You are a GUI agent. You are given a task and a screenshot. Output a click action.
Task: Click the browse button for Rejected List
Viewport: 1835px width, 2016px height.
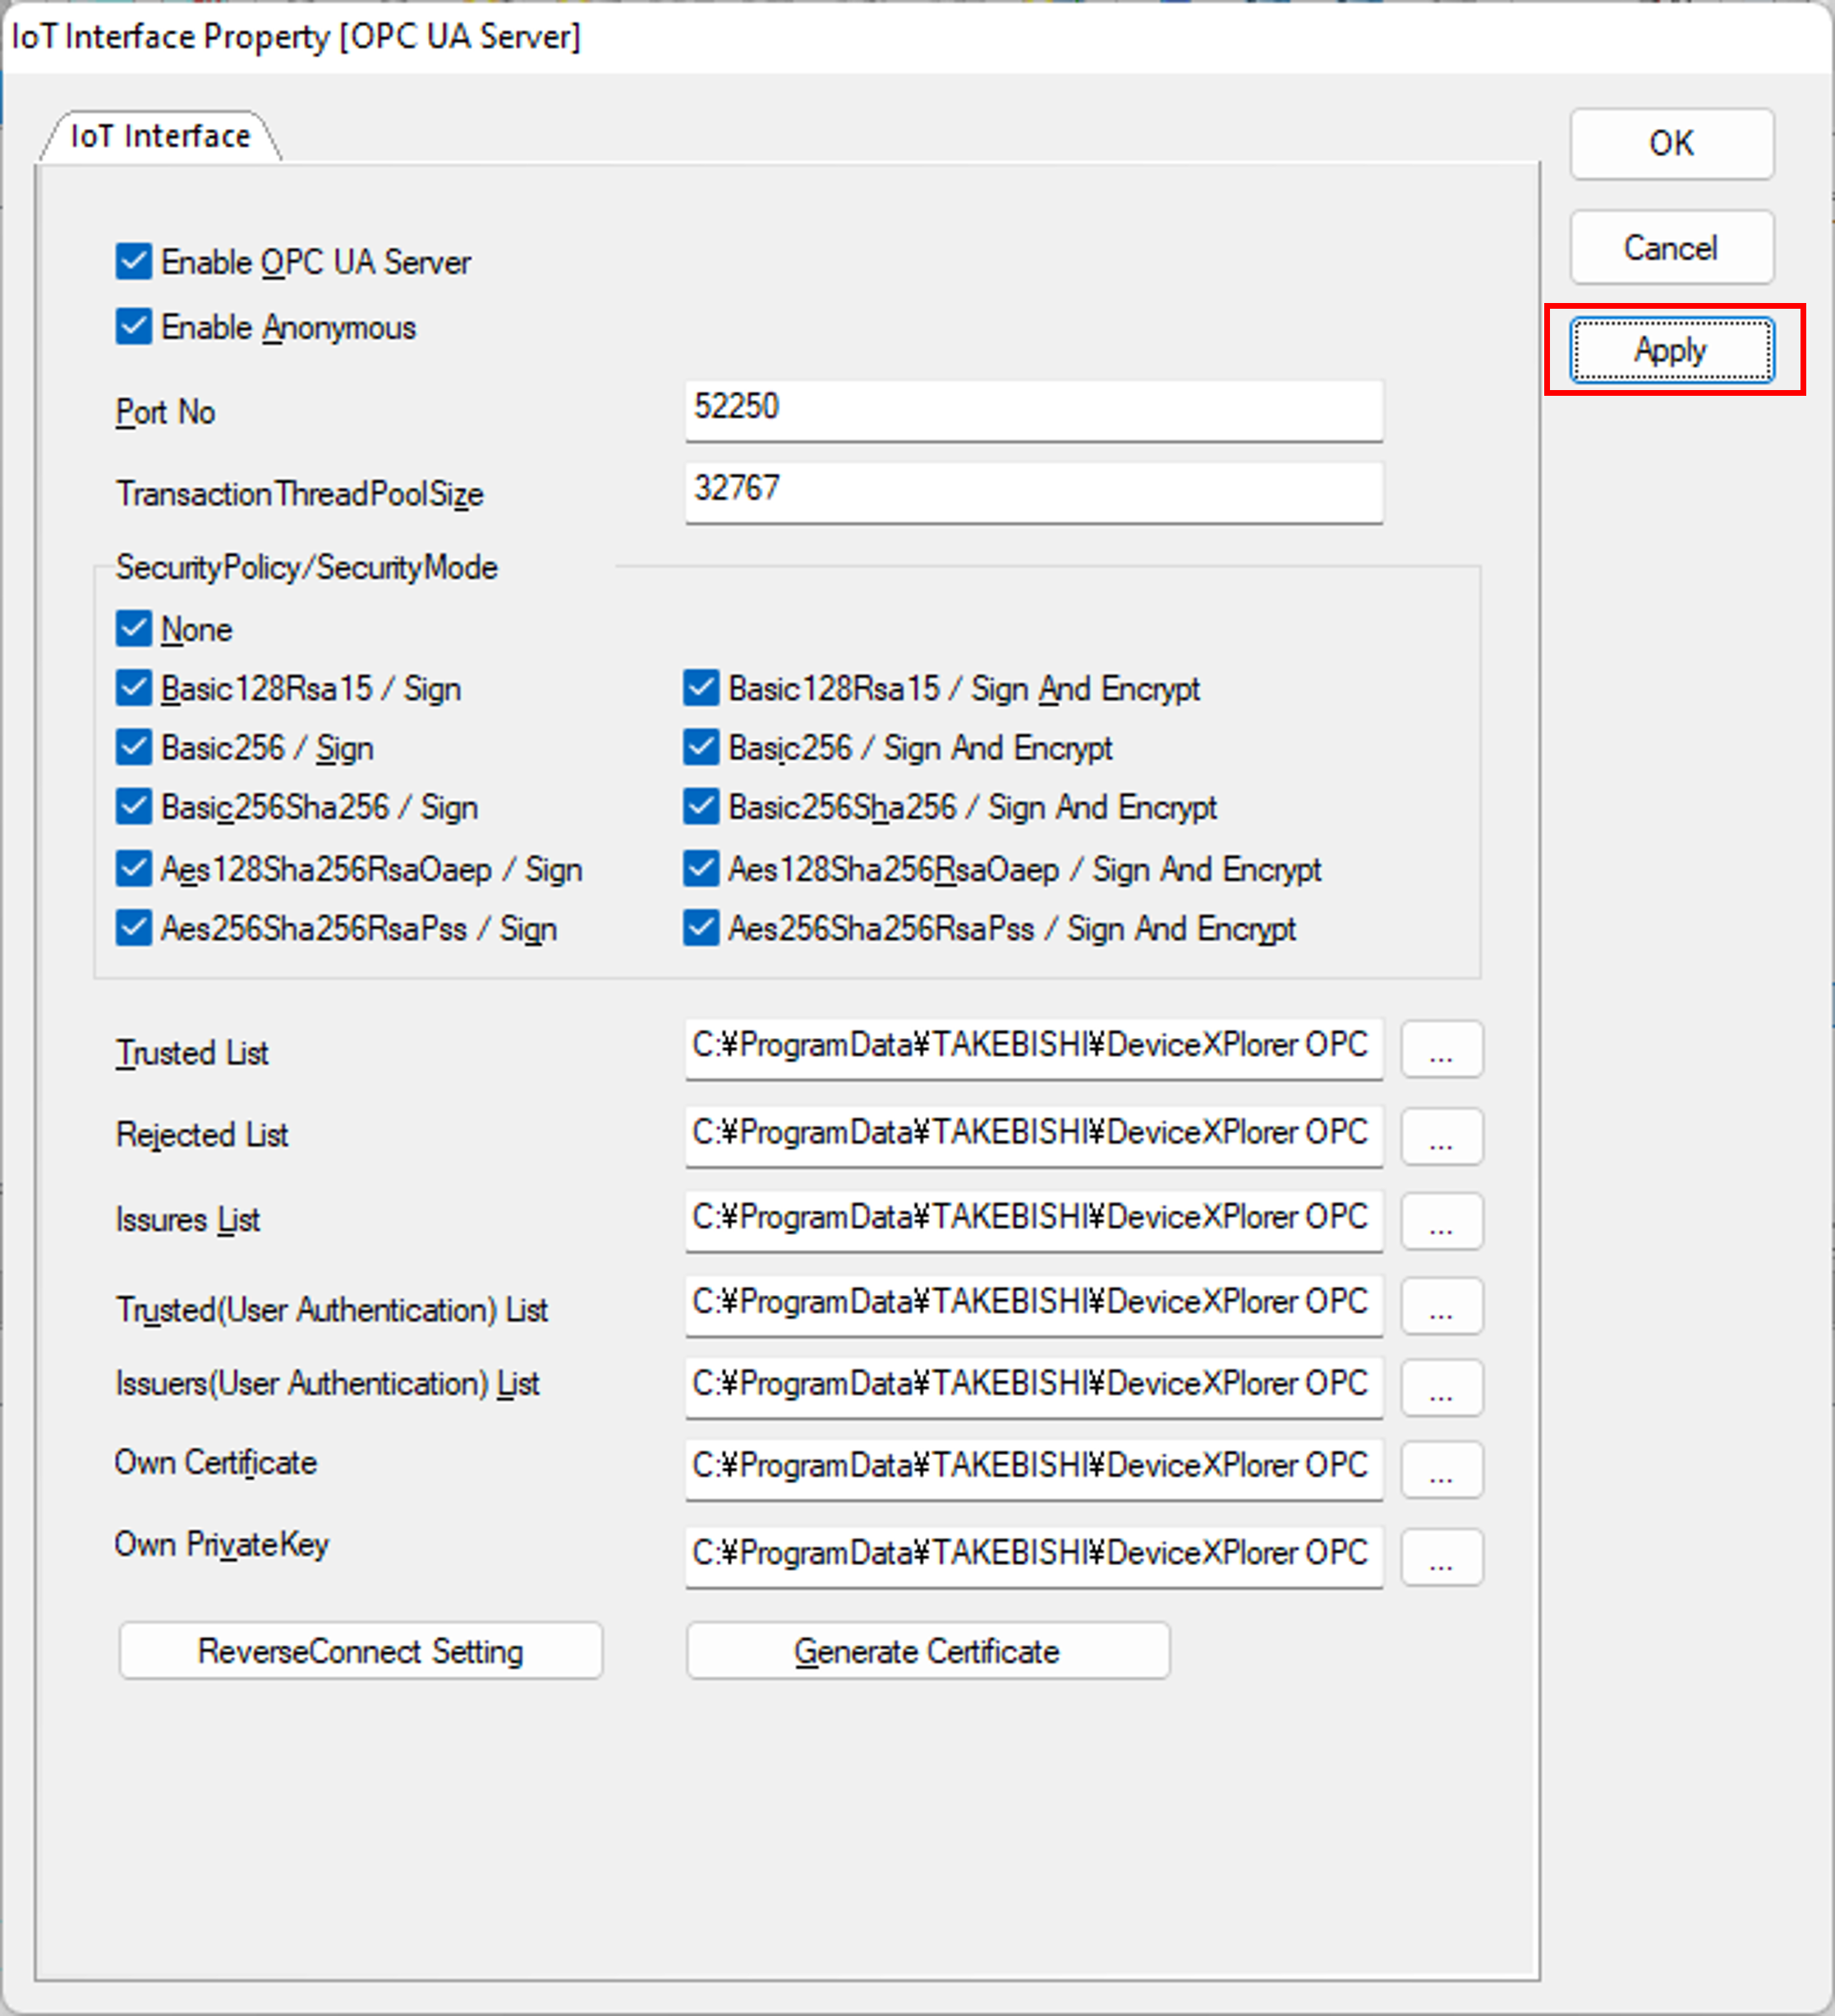coord(1441,1136)
